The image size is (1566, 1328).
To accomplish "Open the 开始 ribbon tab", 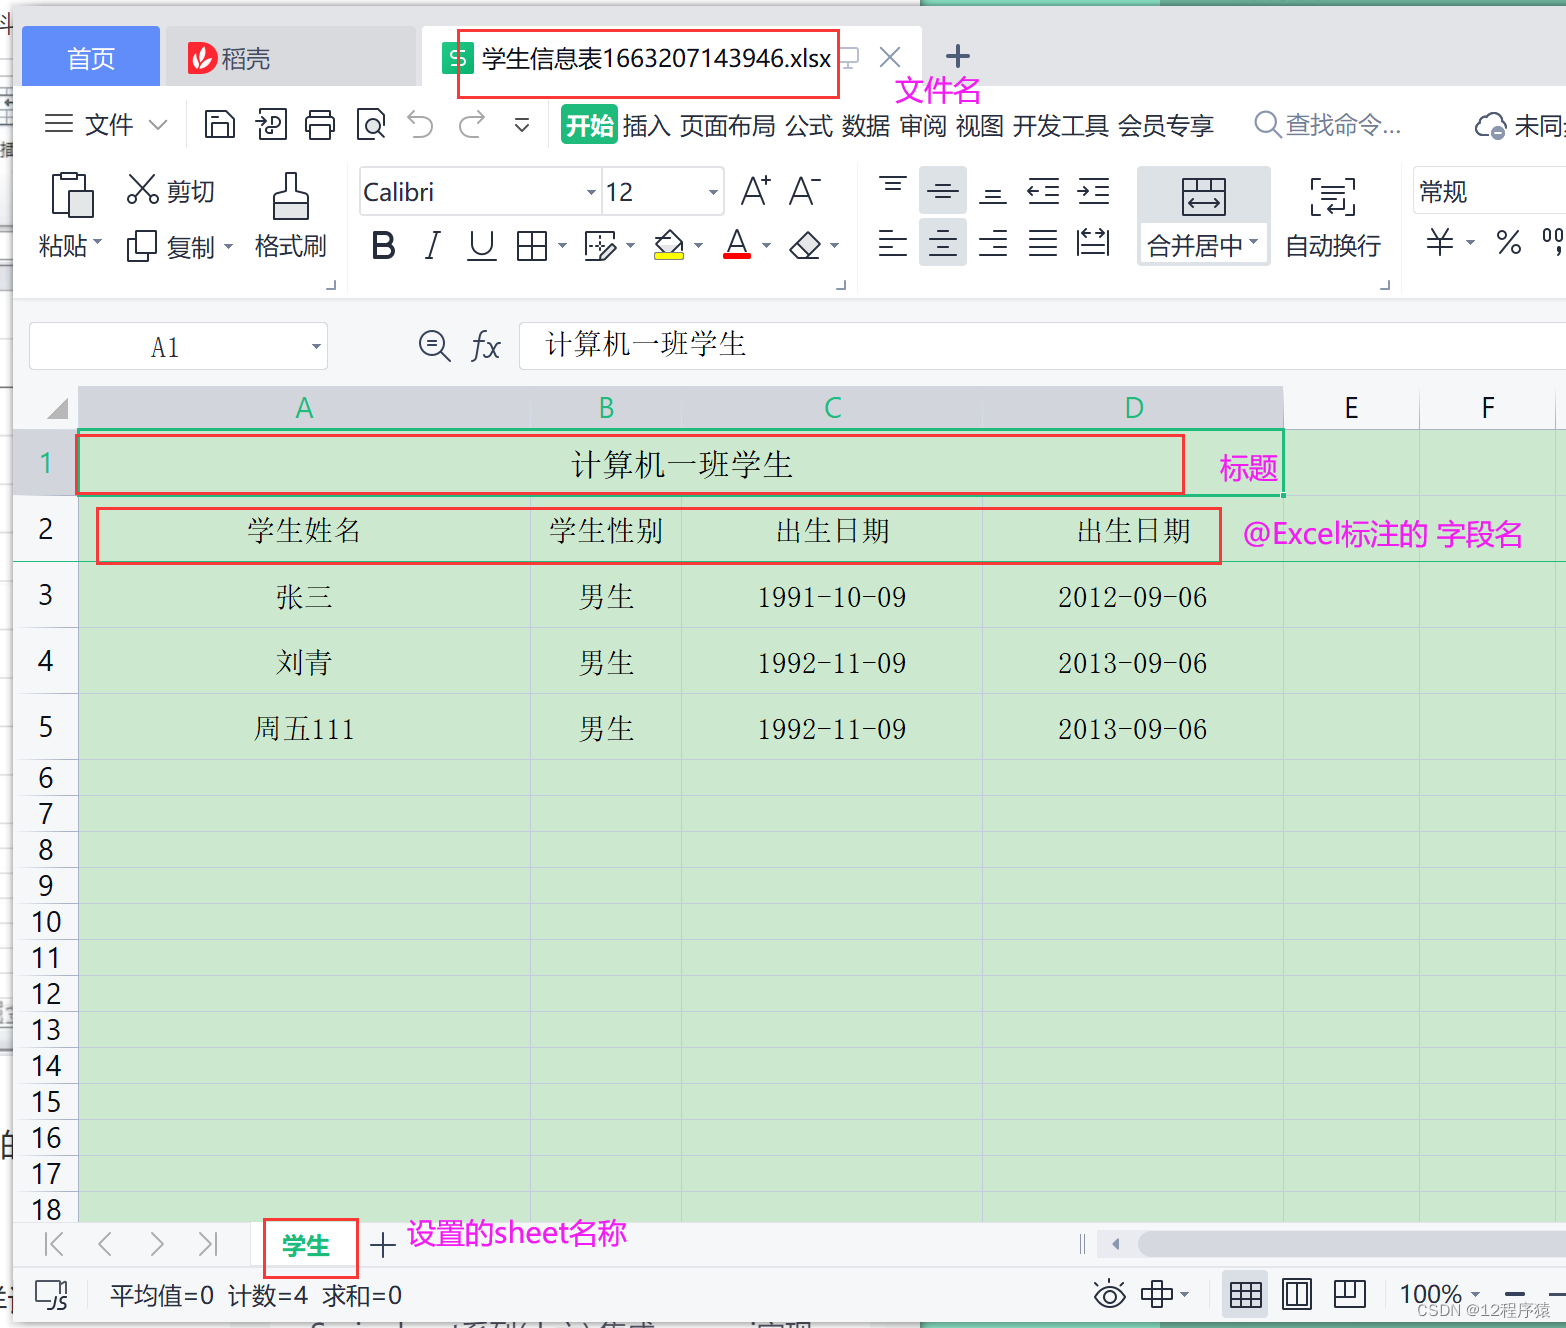I will coord(589,126).
